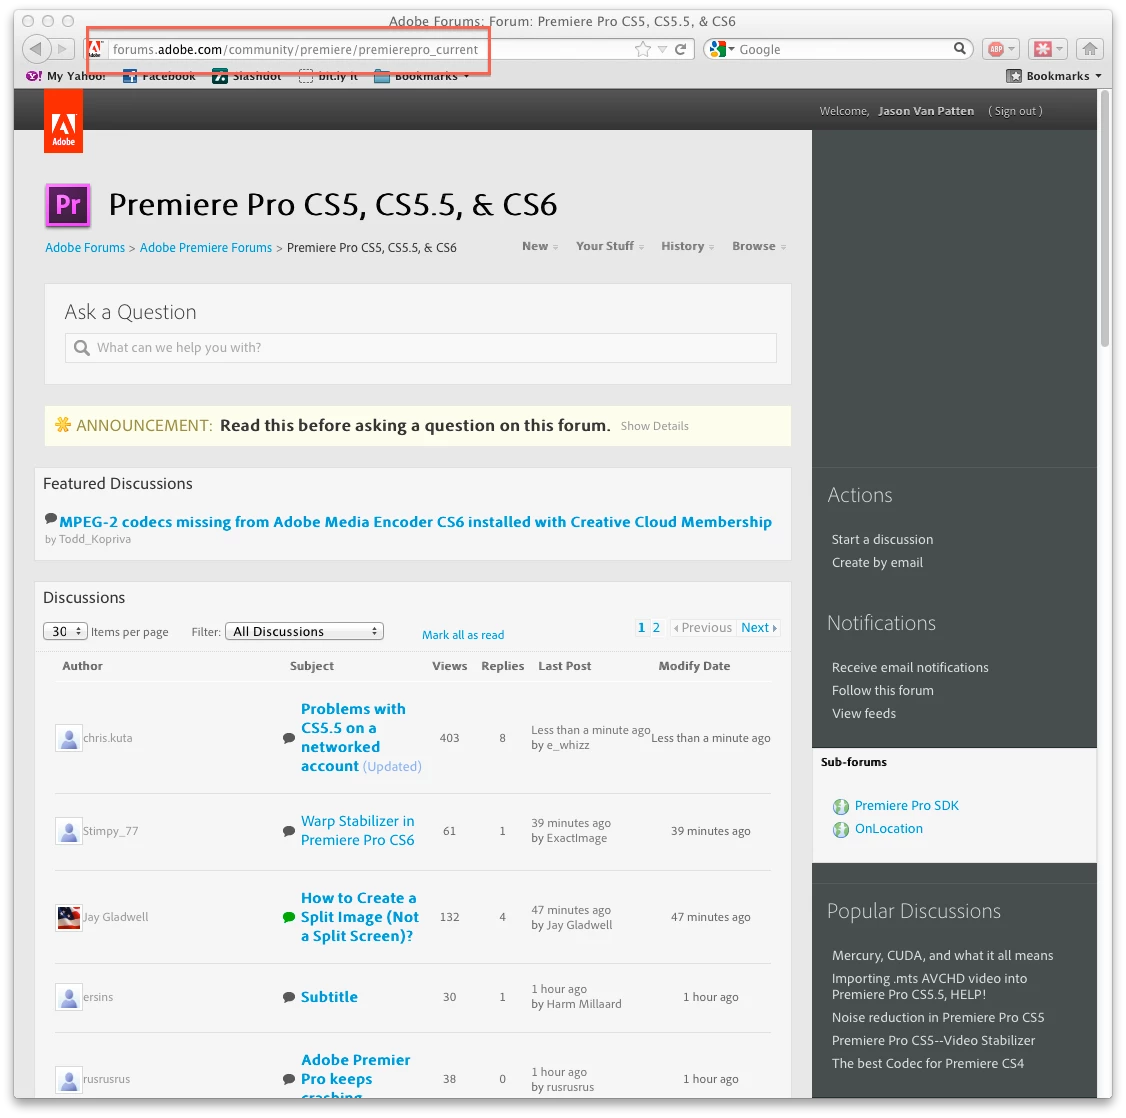Screen dimensions: 1126x1118
Task: Show Details of the announcement
Action: click(654, 427)
